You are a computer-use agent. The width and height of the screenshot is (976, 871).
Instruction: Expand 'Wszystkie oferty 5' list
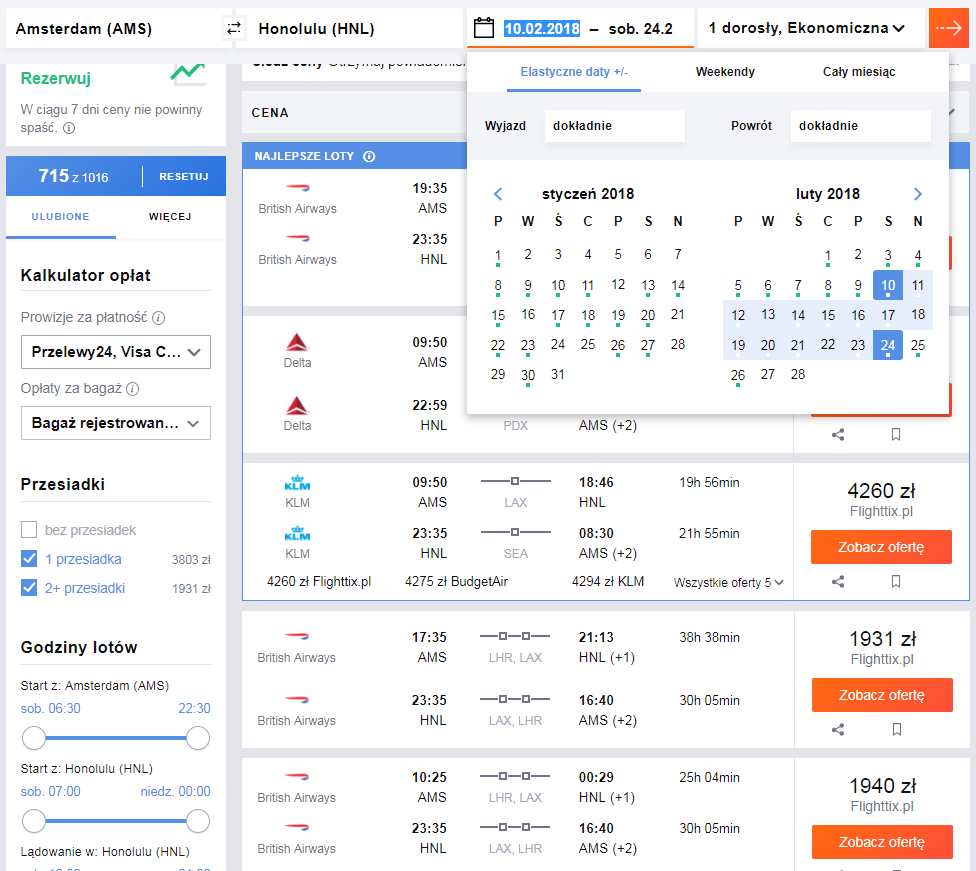[x=728, y=583]
